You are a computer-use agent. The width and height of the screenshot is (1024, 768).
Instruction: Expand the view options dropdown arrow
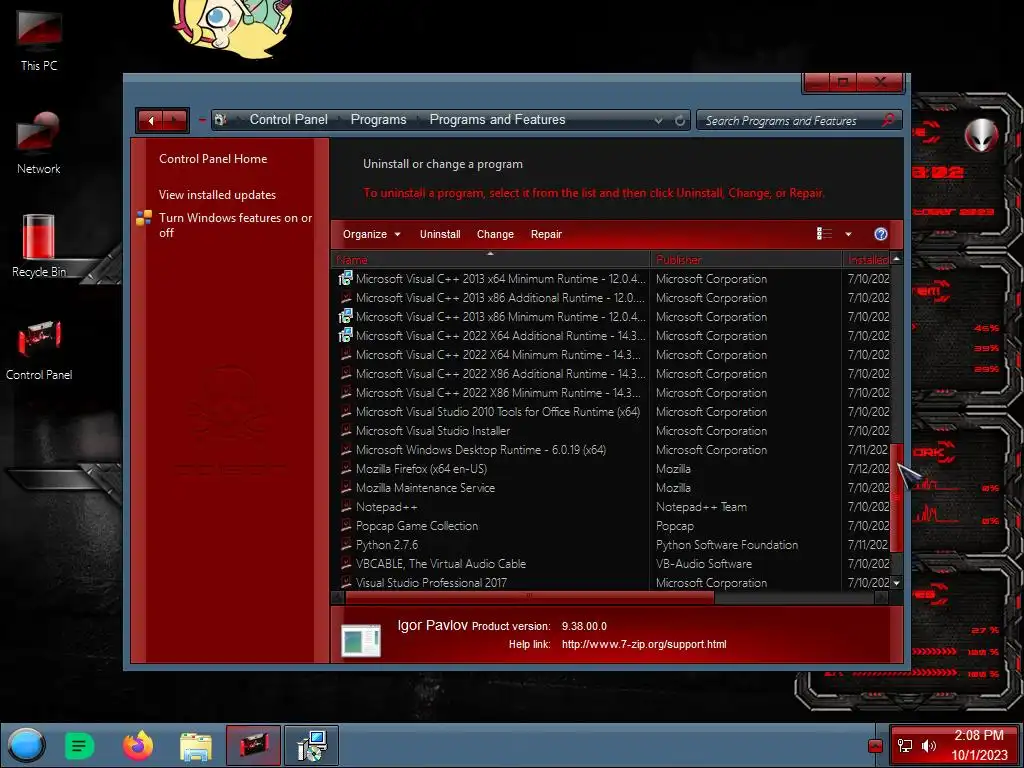tap(848, 234)
